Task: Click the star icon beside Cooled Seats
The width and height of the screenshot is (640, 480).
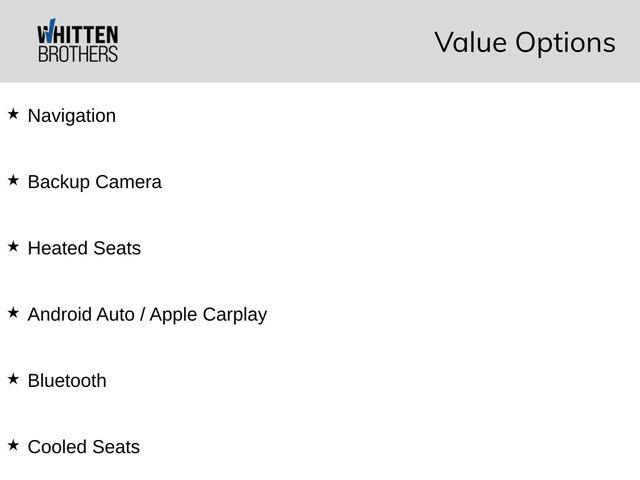Action: 13,445
